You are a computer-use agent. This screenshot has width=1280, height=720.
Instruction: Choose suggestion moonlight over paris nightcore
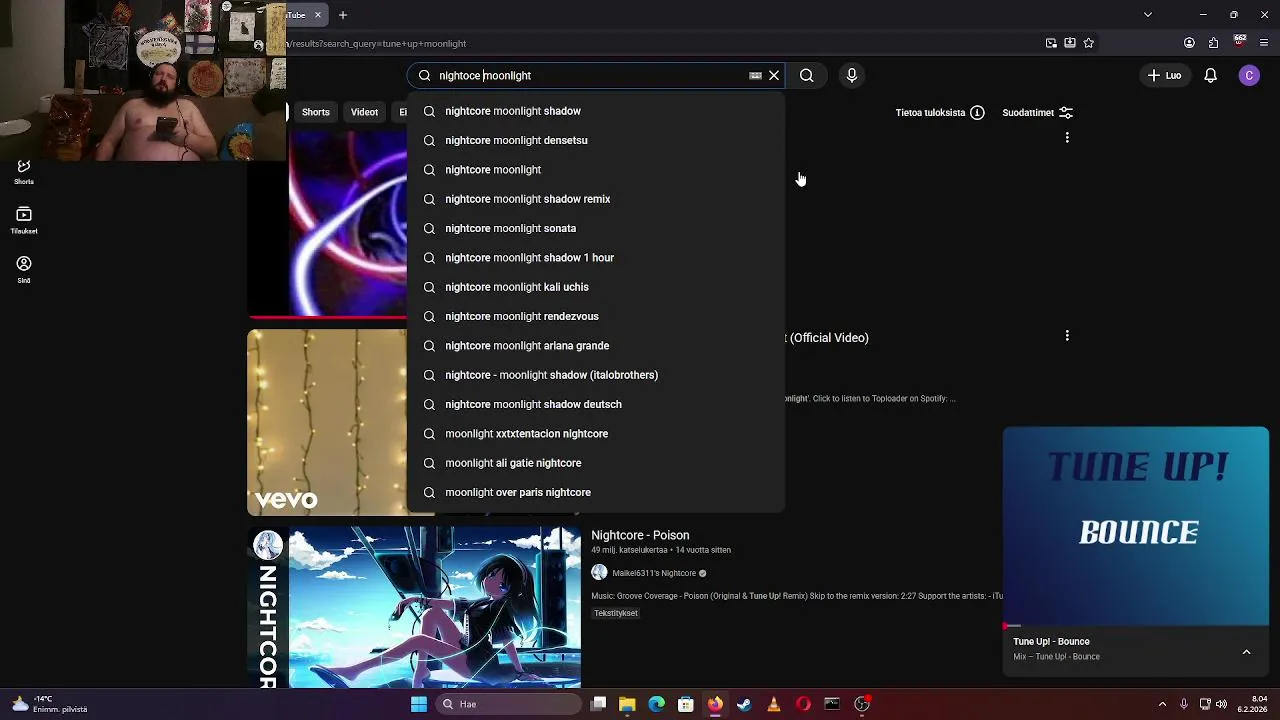(x=596, y=492)
